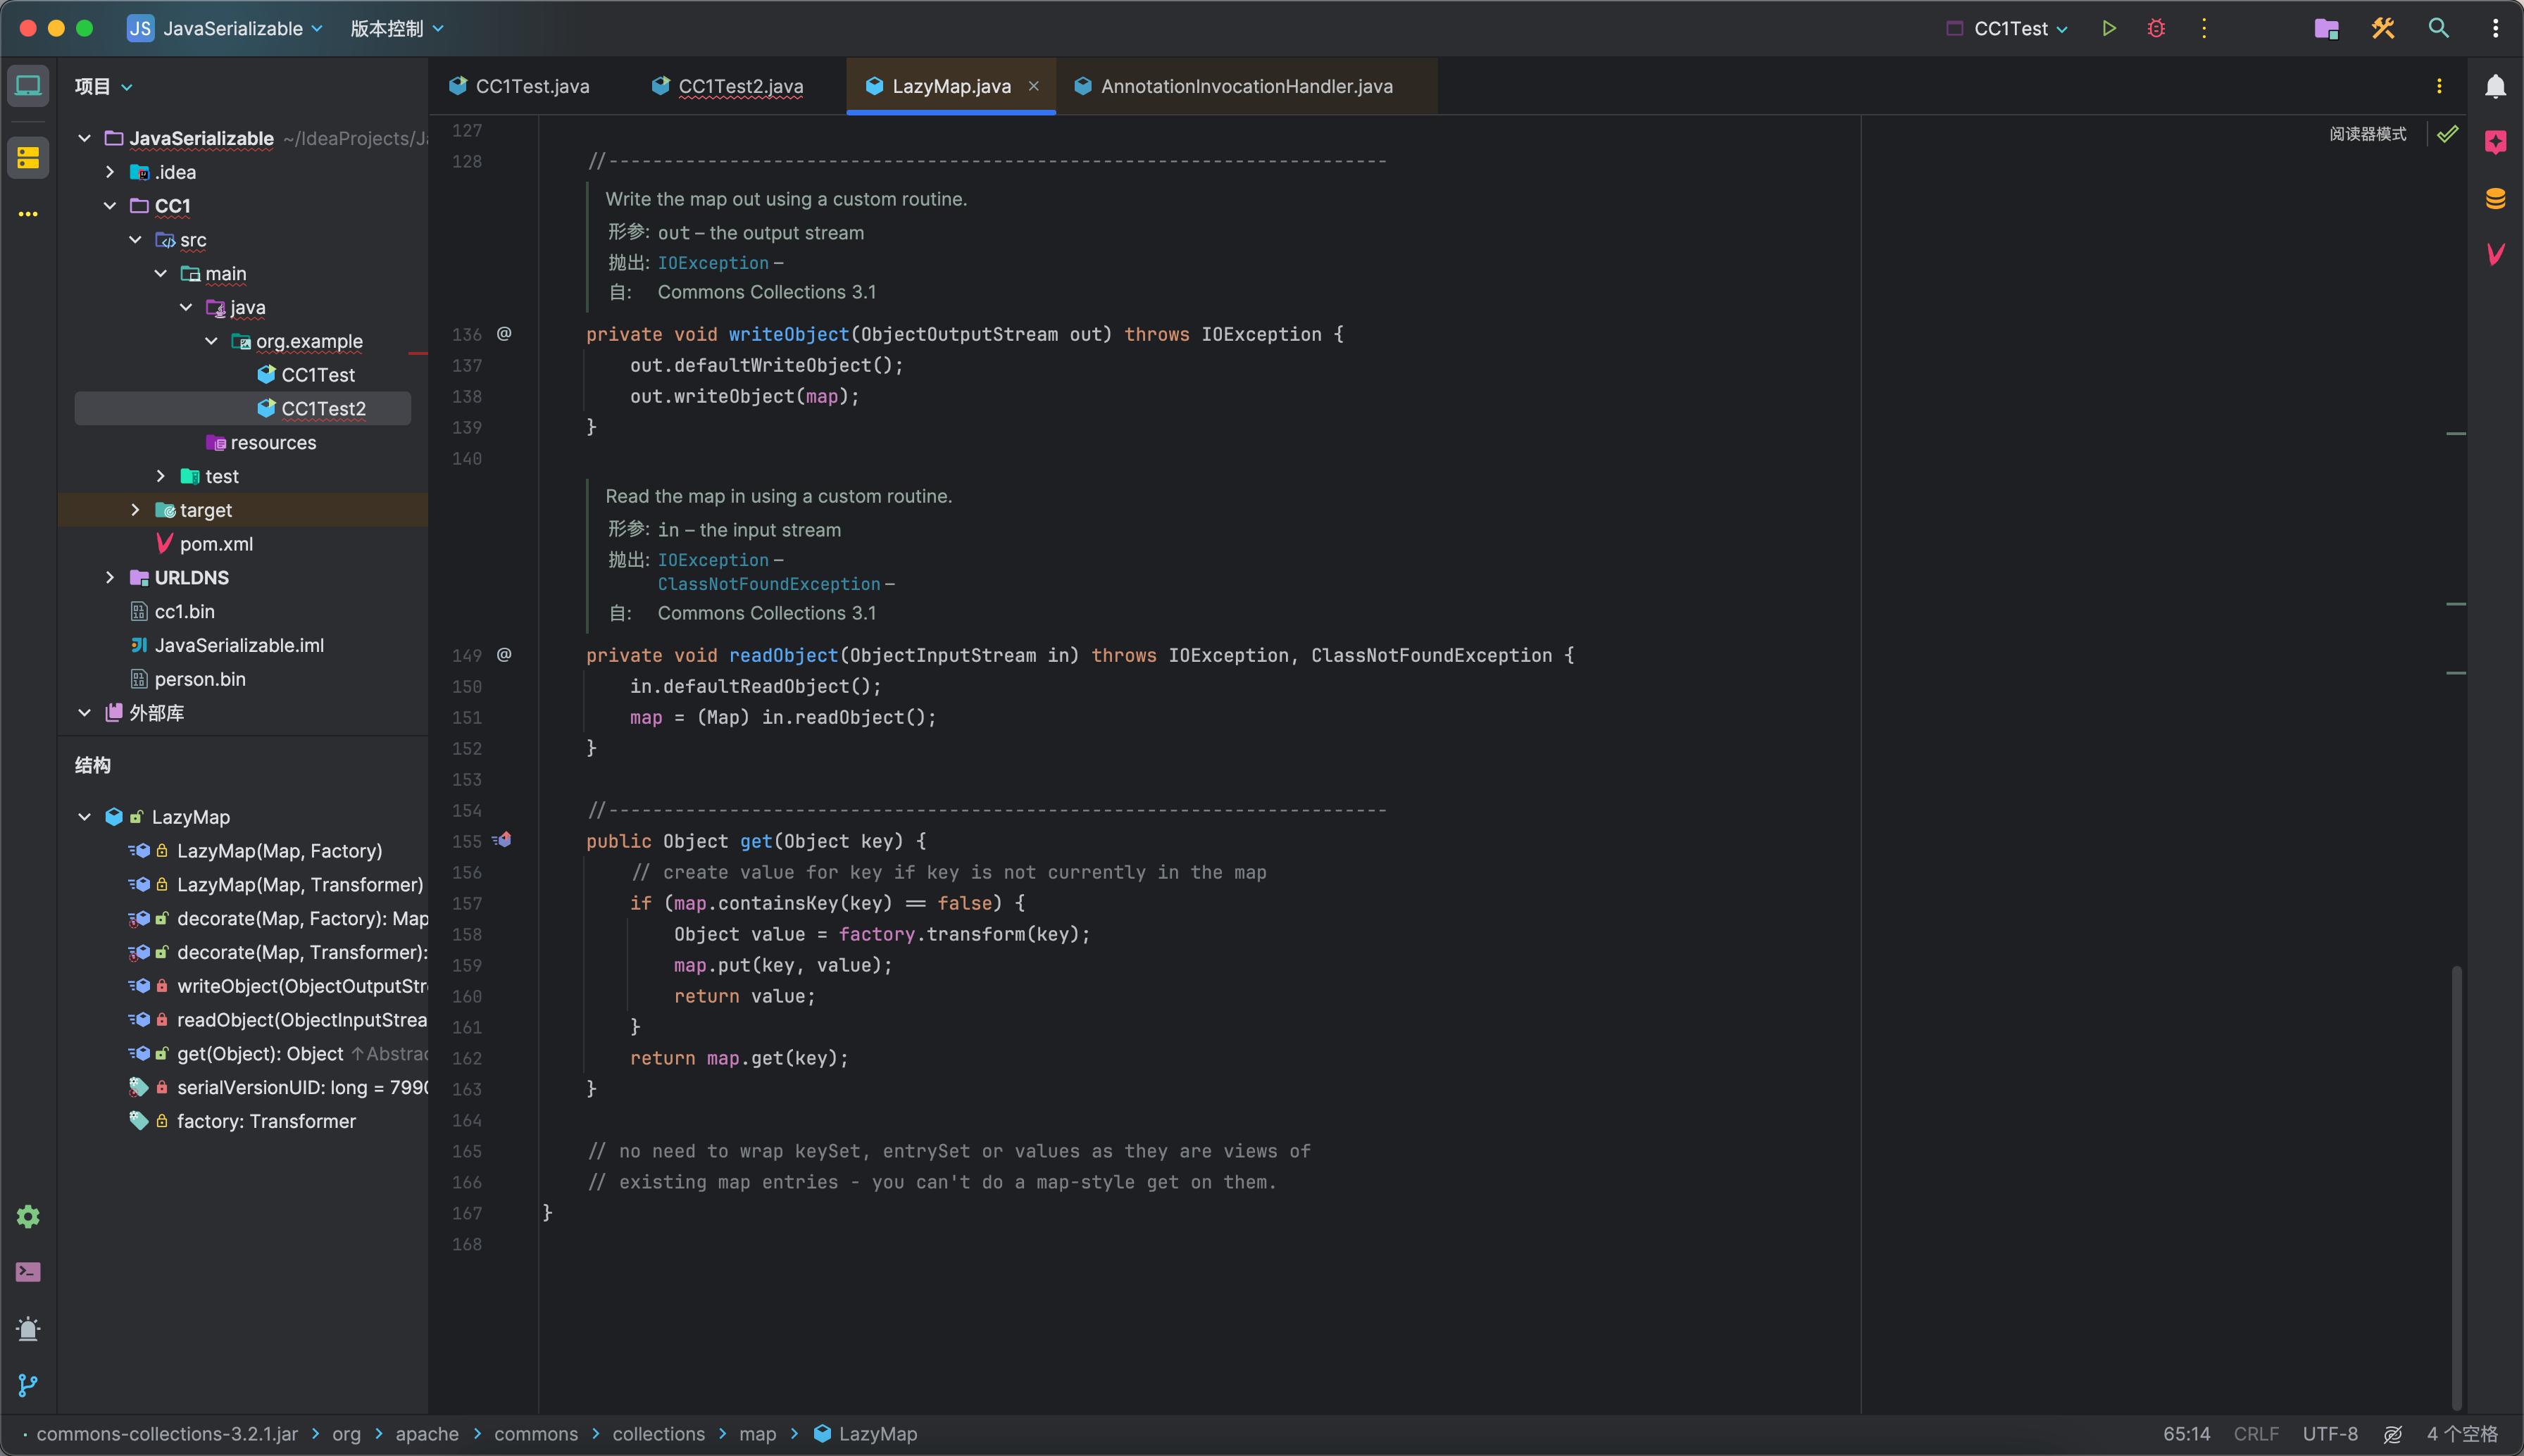Switch to CC1Test.java tab
This screenshot has height=1456, width=2524.
point(520,86)
